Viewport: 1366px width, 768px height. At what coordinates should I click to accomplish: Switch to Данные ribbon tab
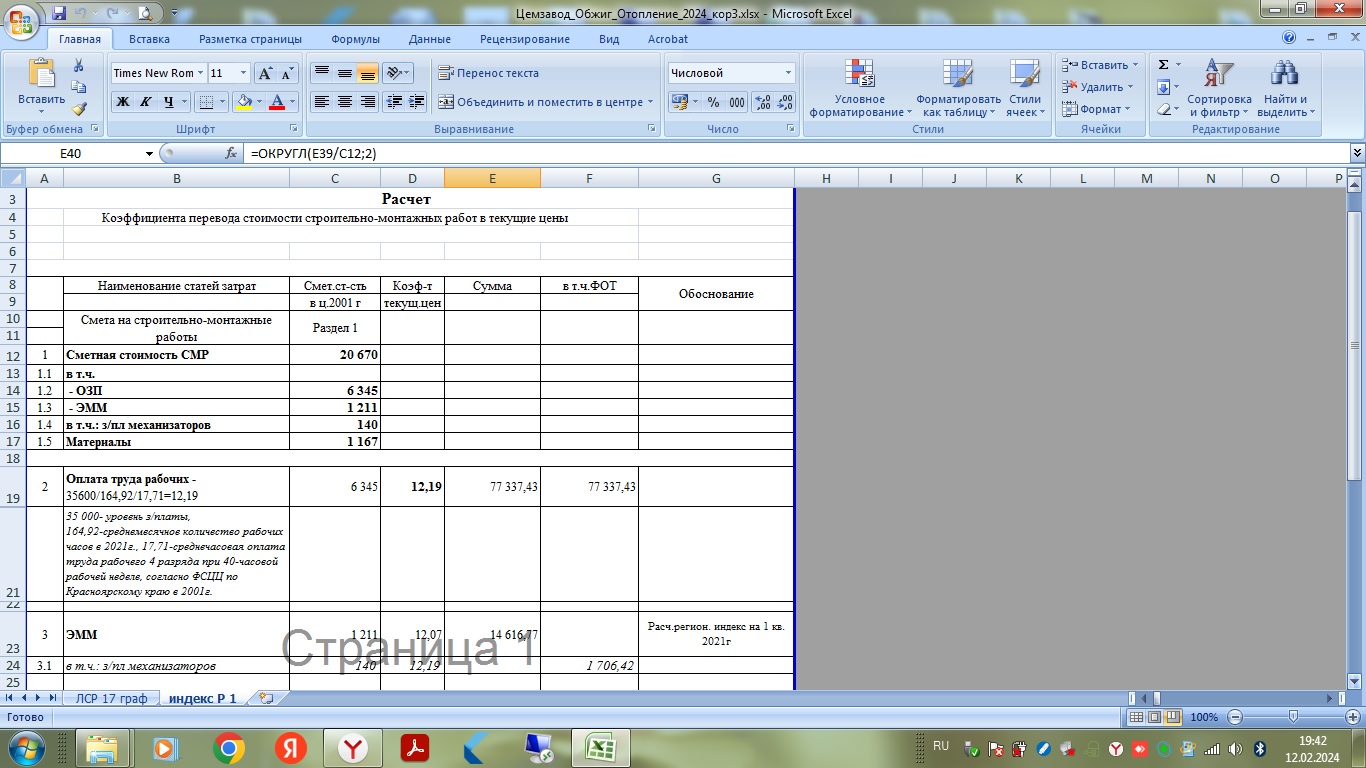point(430,39)
